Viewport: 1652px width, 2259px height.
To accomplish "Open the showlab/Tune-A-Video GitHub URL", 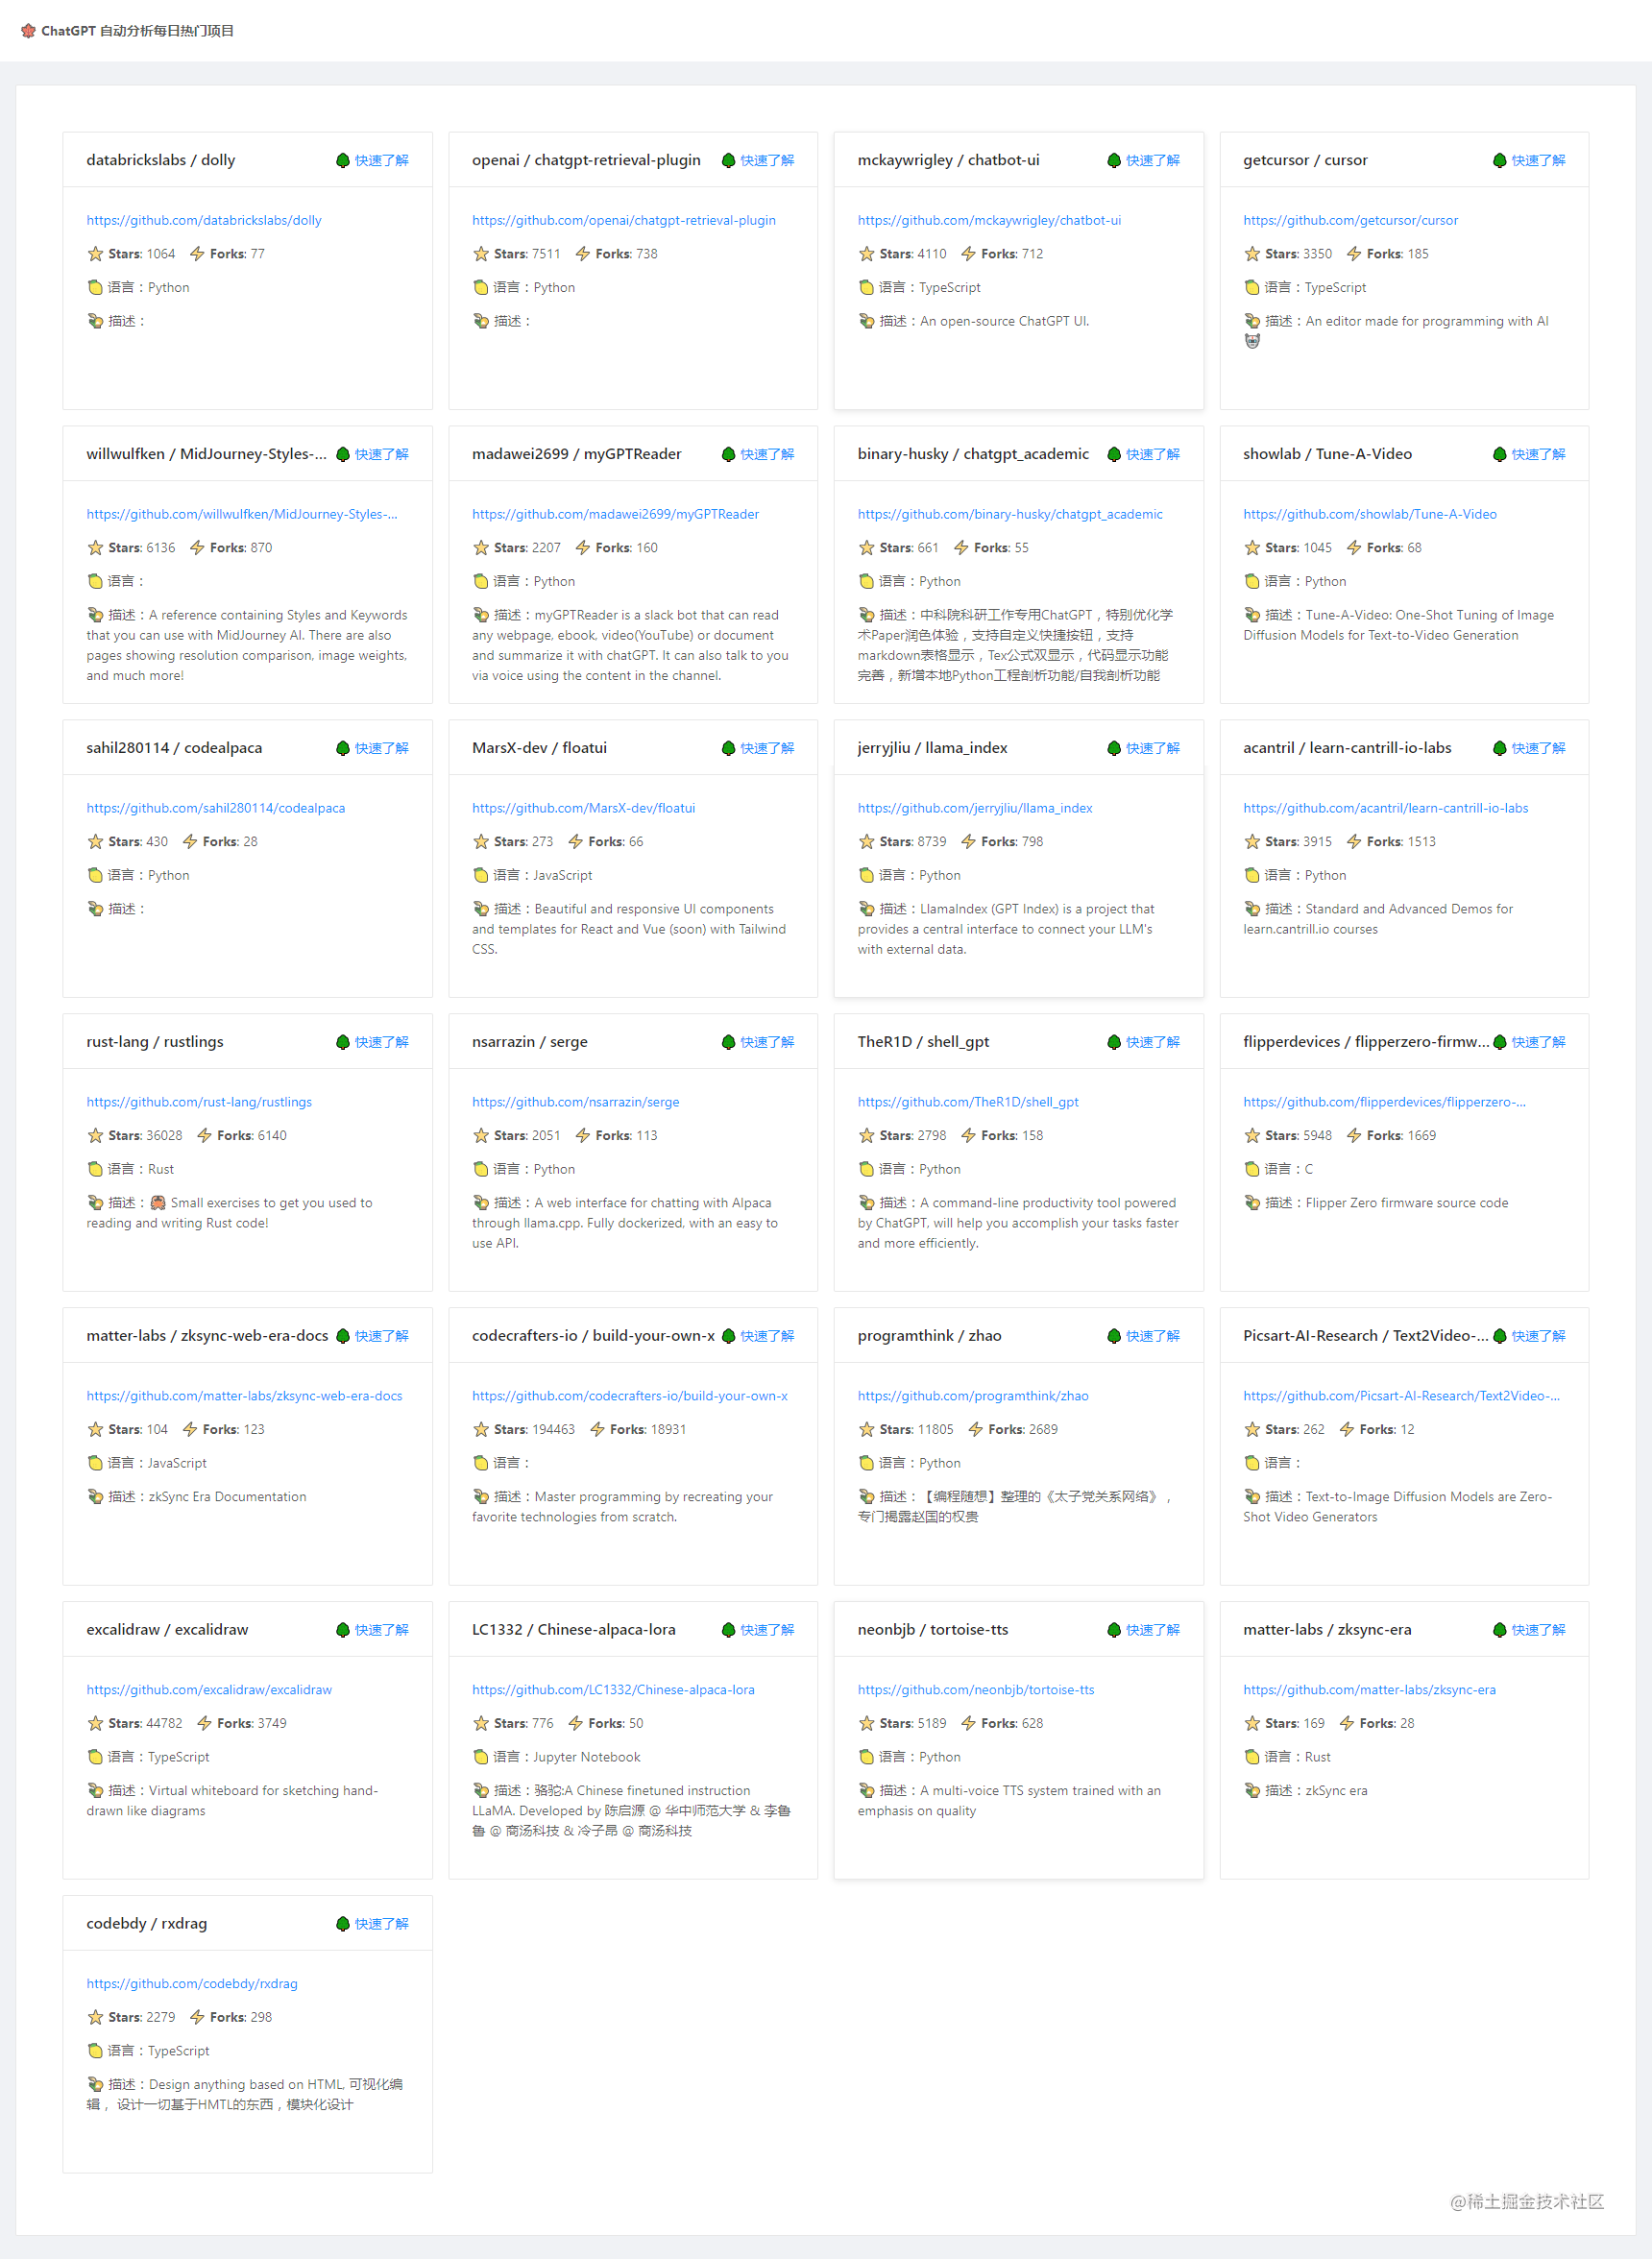I will (x=1370, y=514).
